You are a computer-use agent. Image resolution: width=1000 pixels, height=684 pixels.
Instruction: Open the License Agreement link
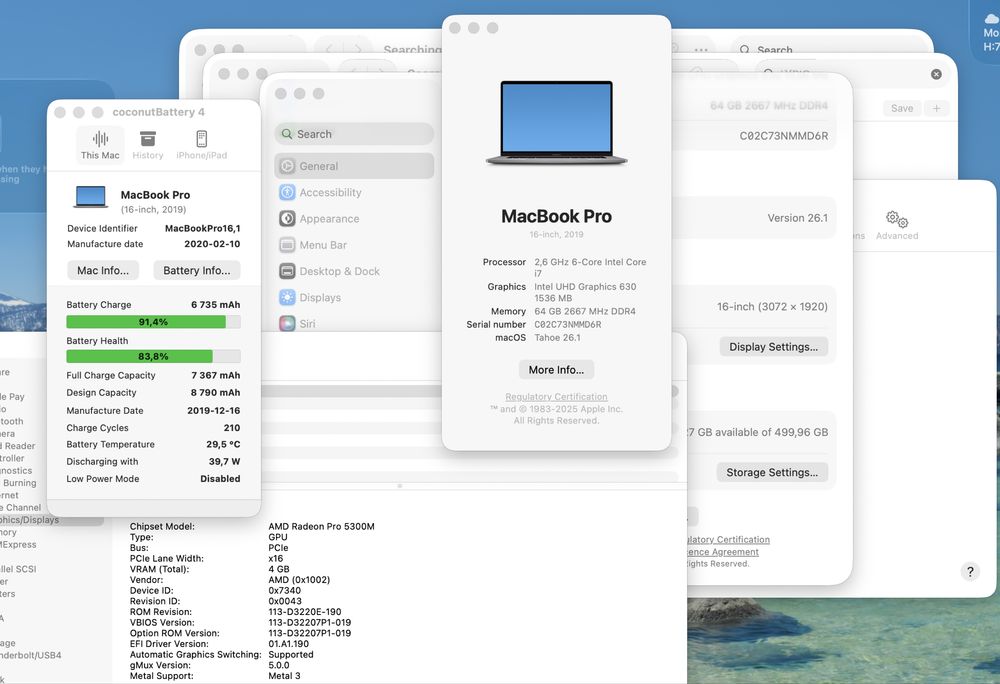click(723, 552)
